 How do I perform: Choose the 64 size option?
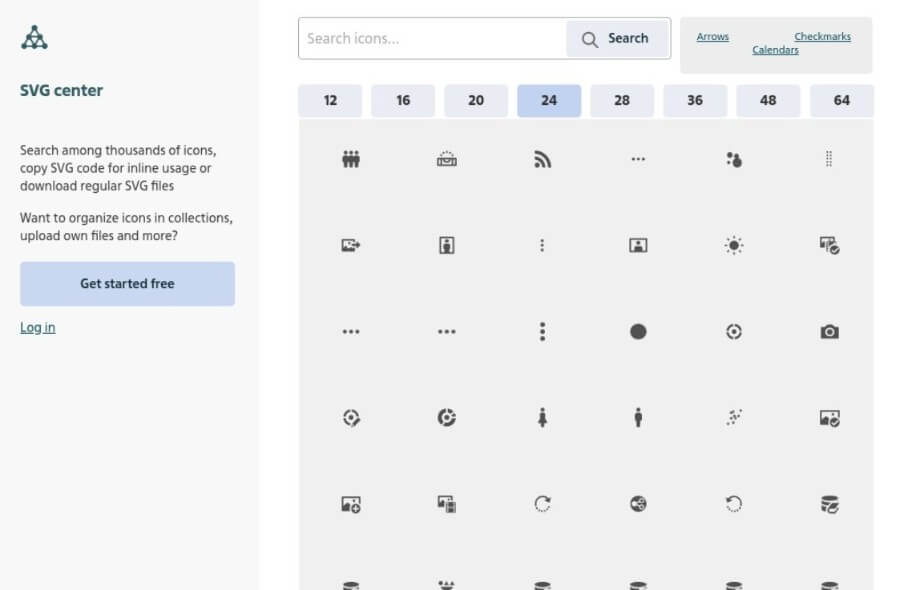[841, 100]
